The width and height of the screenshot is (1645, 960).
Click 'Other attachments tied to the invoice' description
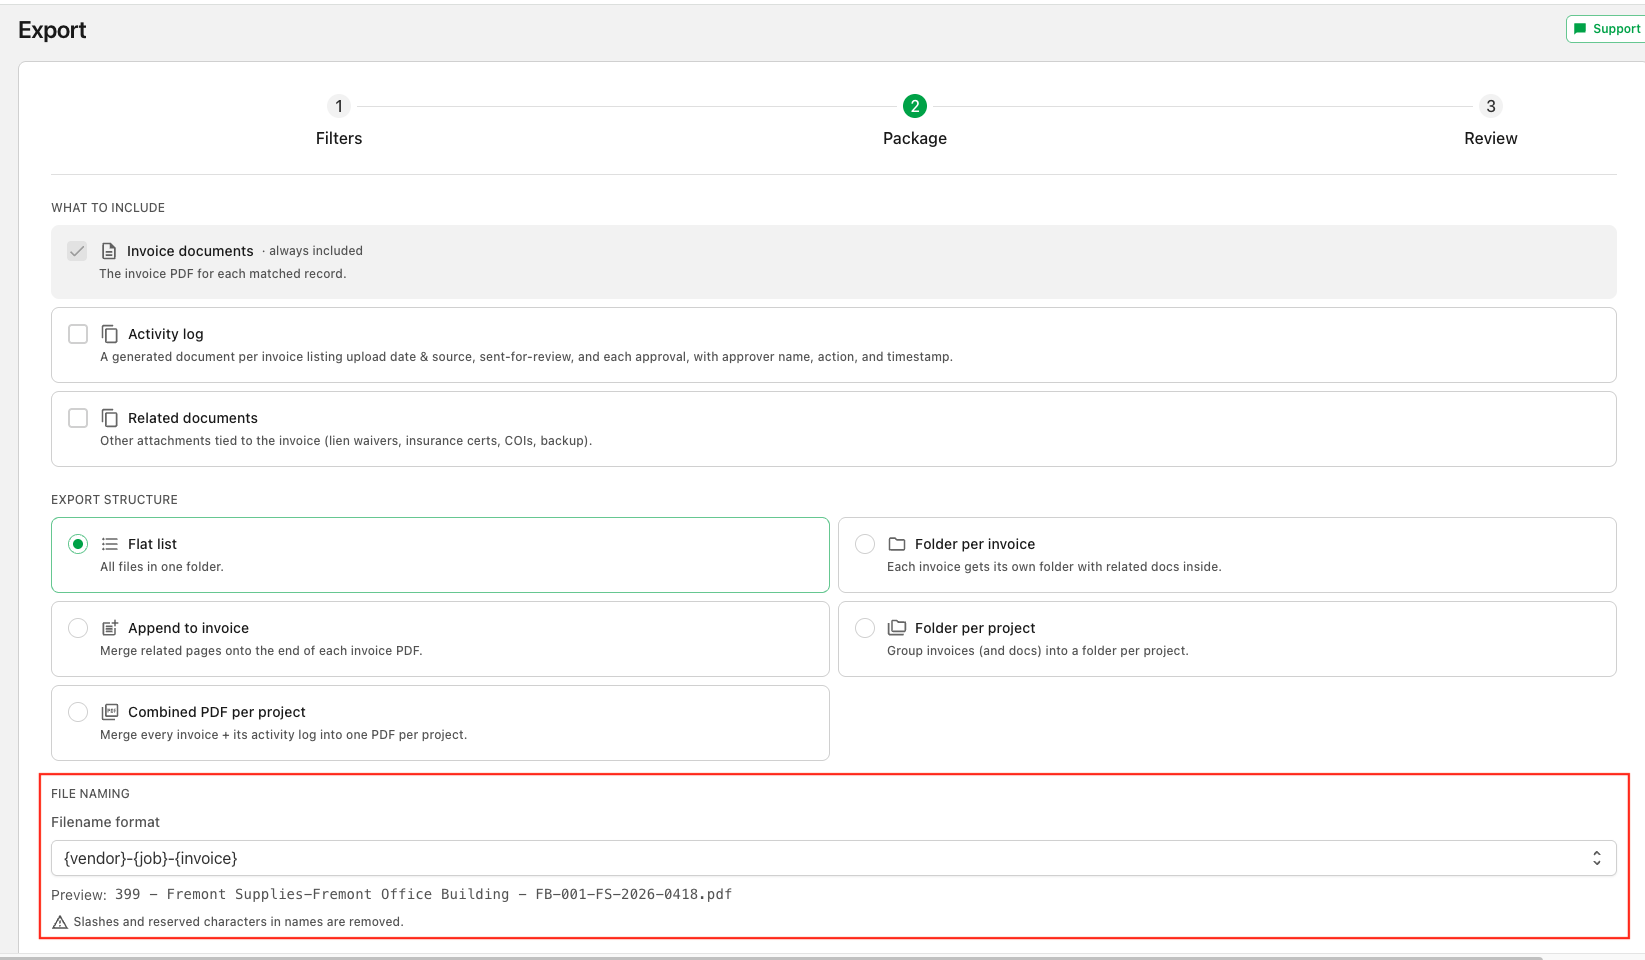coord(346,441)
